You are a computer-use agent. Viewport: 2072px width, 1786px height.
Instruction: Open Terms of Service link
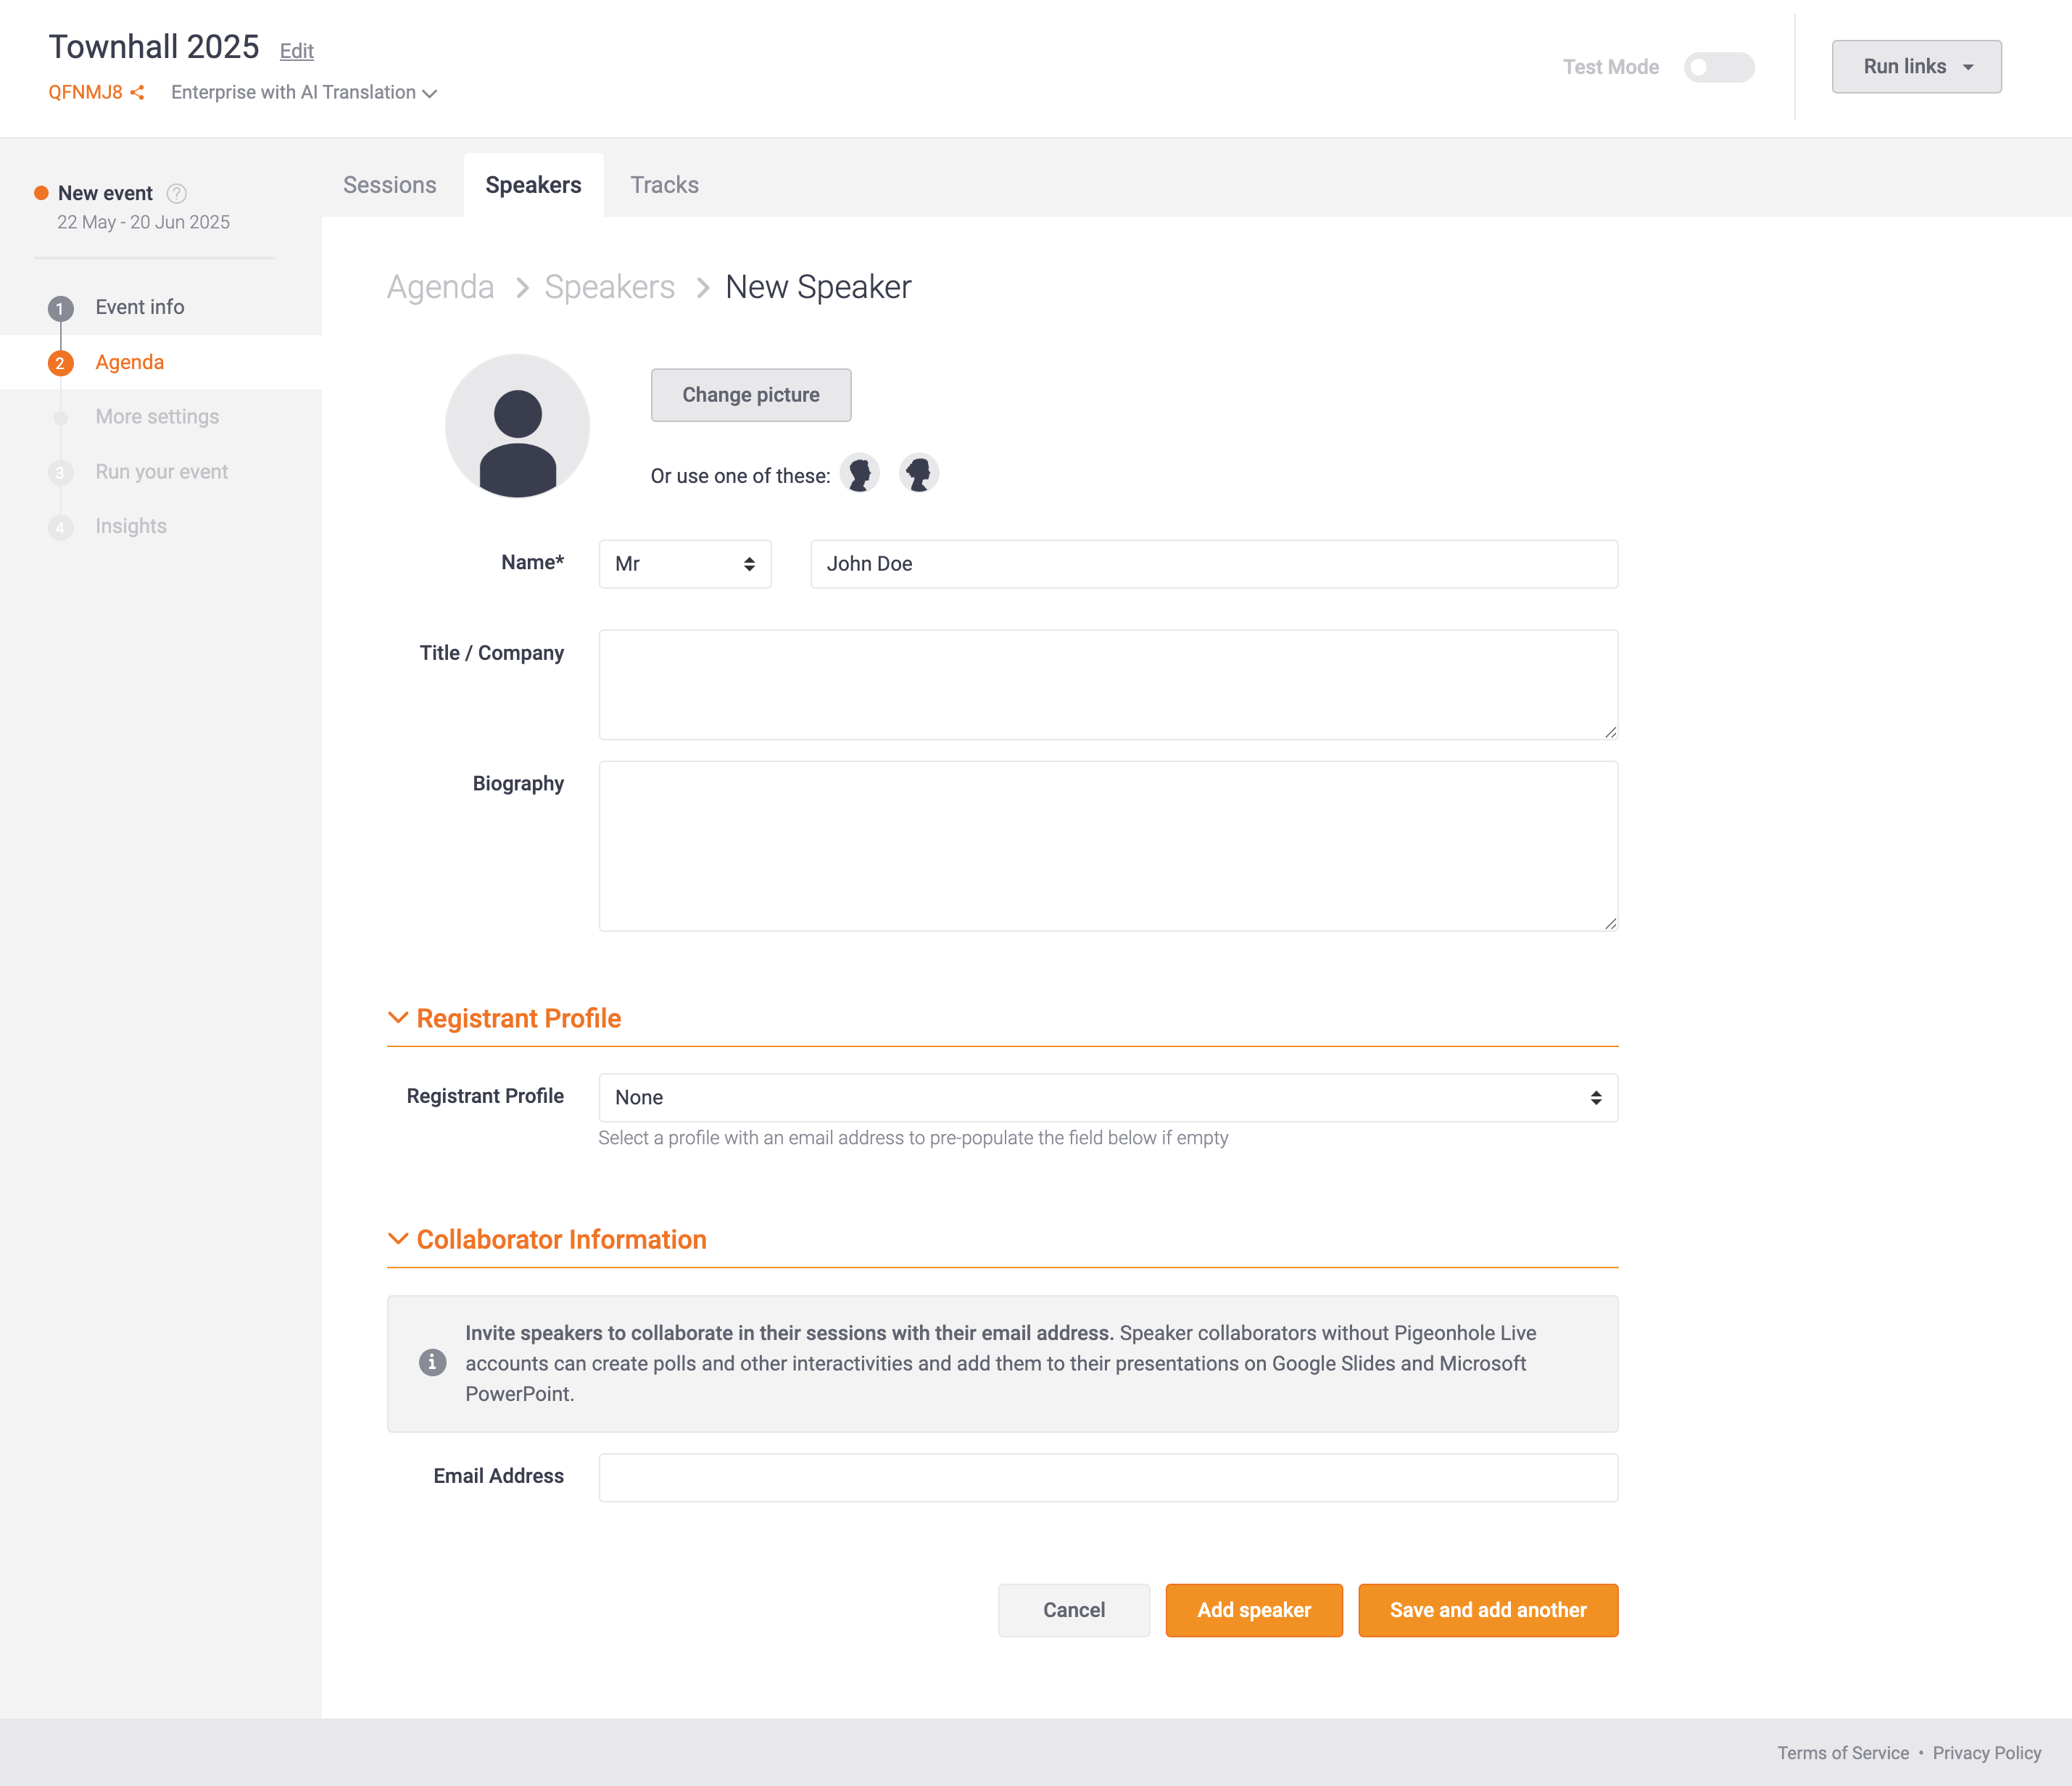click(1843, 1753)
